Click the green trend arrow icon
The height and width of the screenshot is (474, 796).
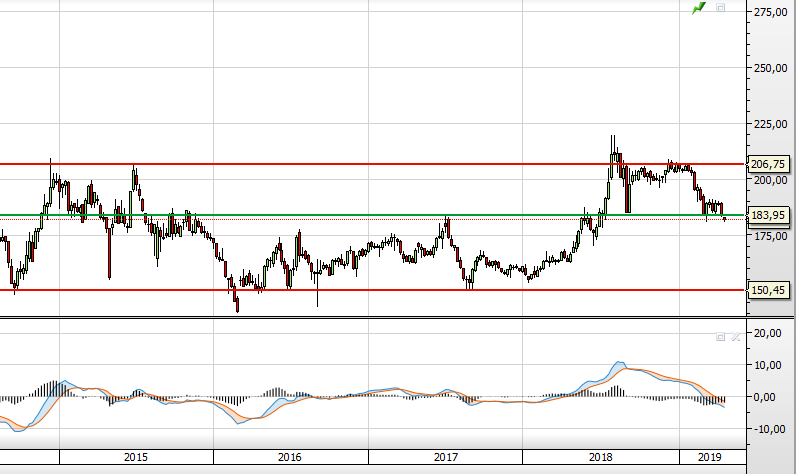pyautogui.click(x=700, y=8)
